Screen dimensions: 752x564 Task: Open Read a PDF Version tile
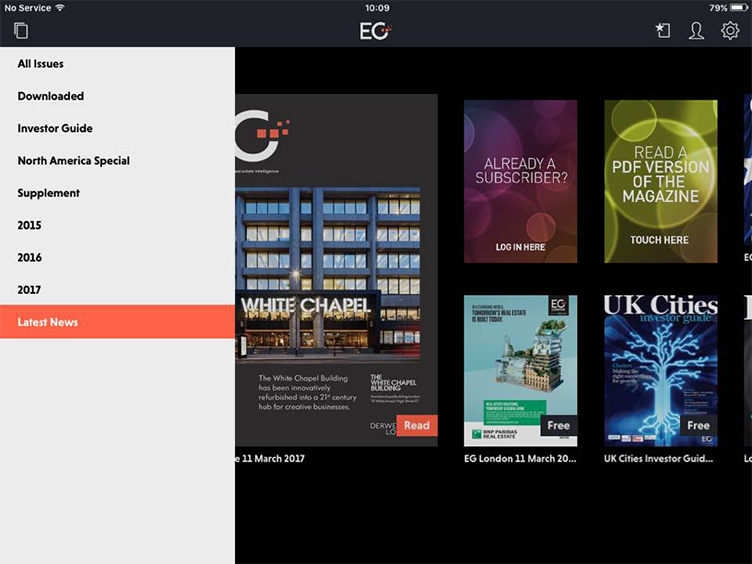pyautogui.click(x=660, y=181)
